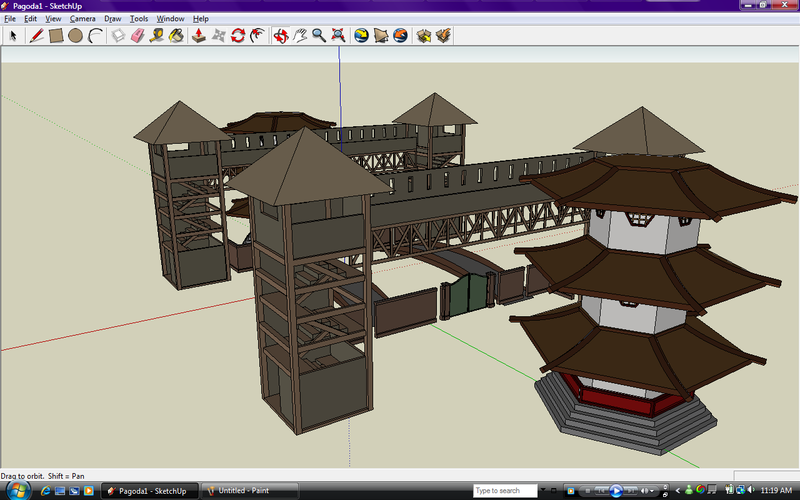This screenshot has width=800, height=500.
Task: Click the Zoom Extents tool
Action: coord(339,36)
